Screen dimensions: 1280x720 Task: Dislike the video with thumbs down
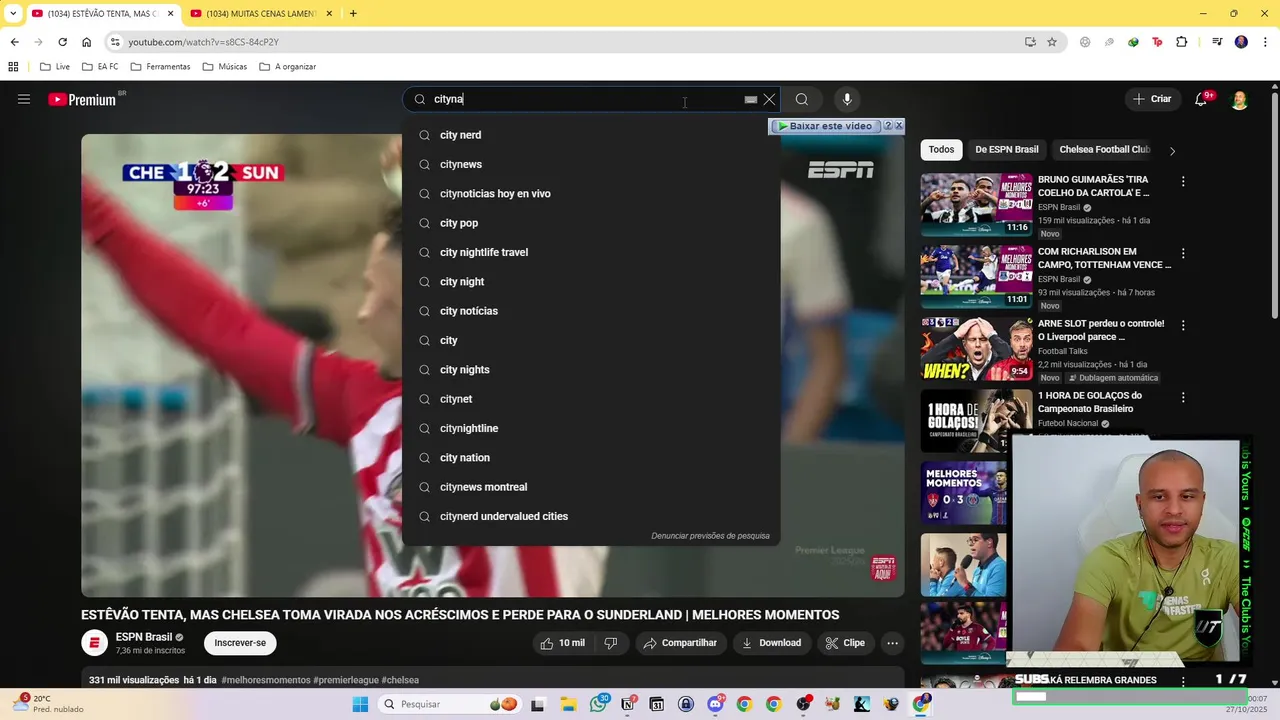tap(610, 643)
